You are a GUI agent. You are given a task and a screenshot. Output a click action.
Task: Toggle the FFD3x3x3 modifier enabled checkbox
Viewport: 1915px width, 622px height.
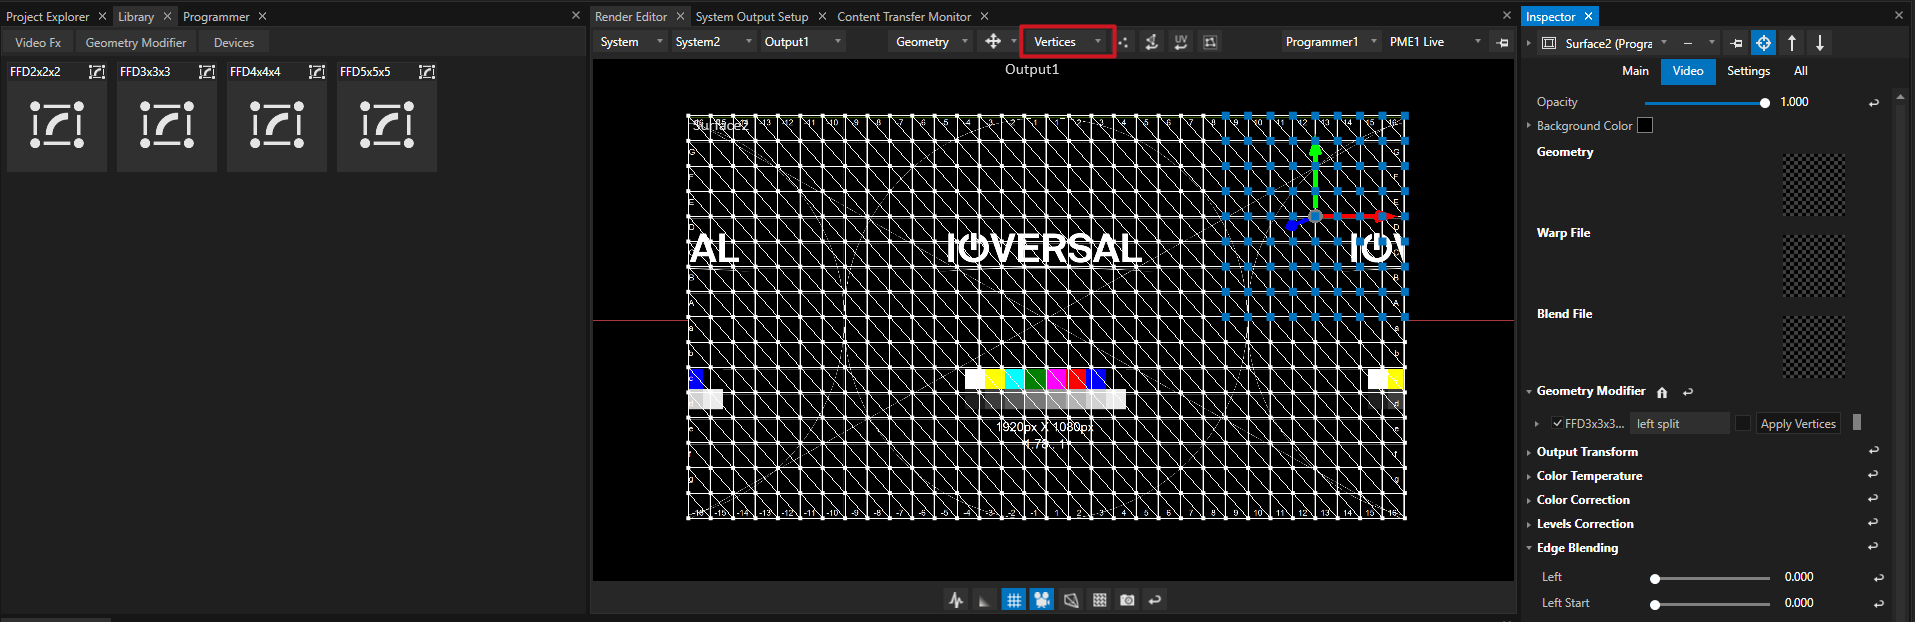point(1557,423)
